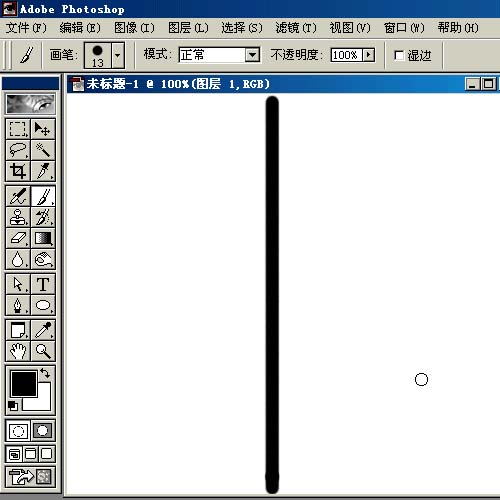500x500 pixels.
Task: Open the 文件(F) menu
Action: point(26,28)
